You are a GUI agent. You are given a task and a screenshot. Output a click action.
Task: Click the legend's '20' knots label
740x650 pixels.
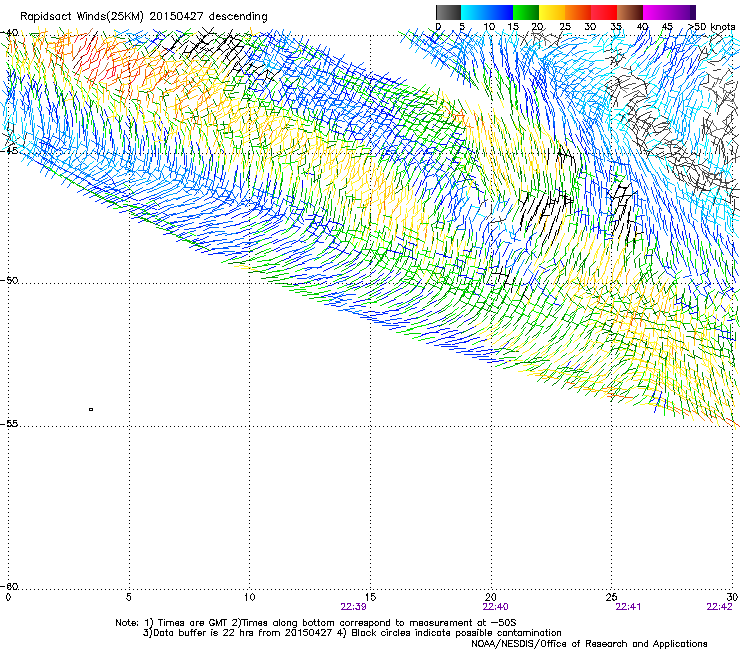pos(538,26)
